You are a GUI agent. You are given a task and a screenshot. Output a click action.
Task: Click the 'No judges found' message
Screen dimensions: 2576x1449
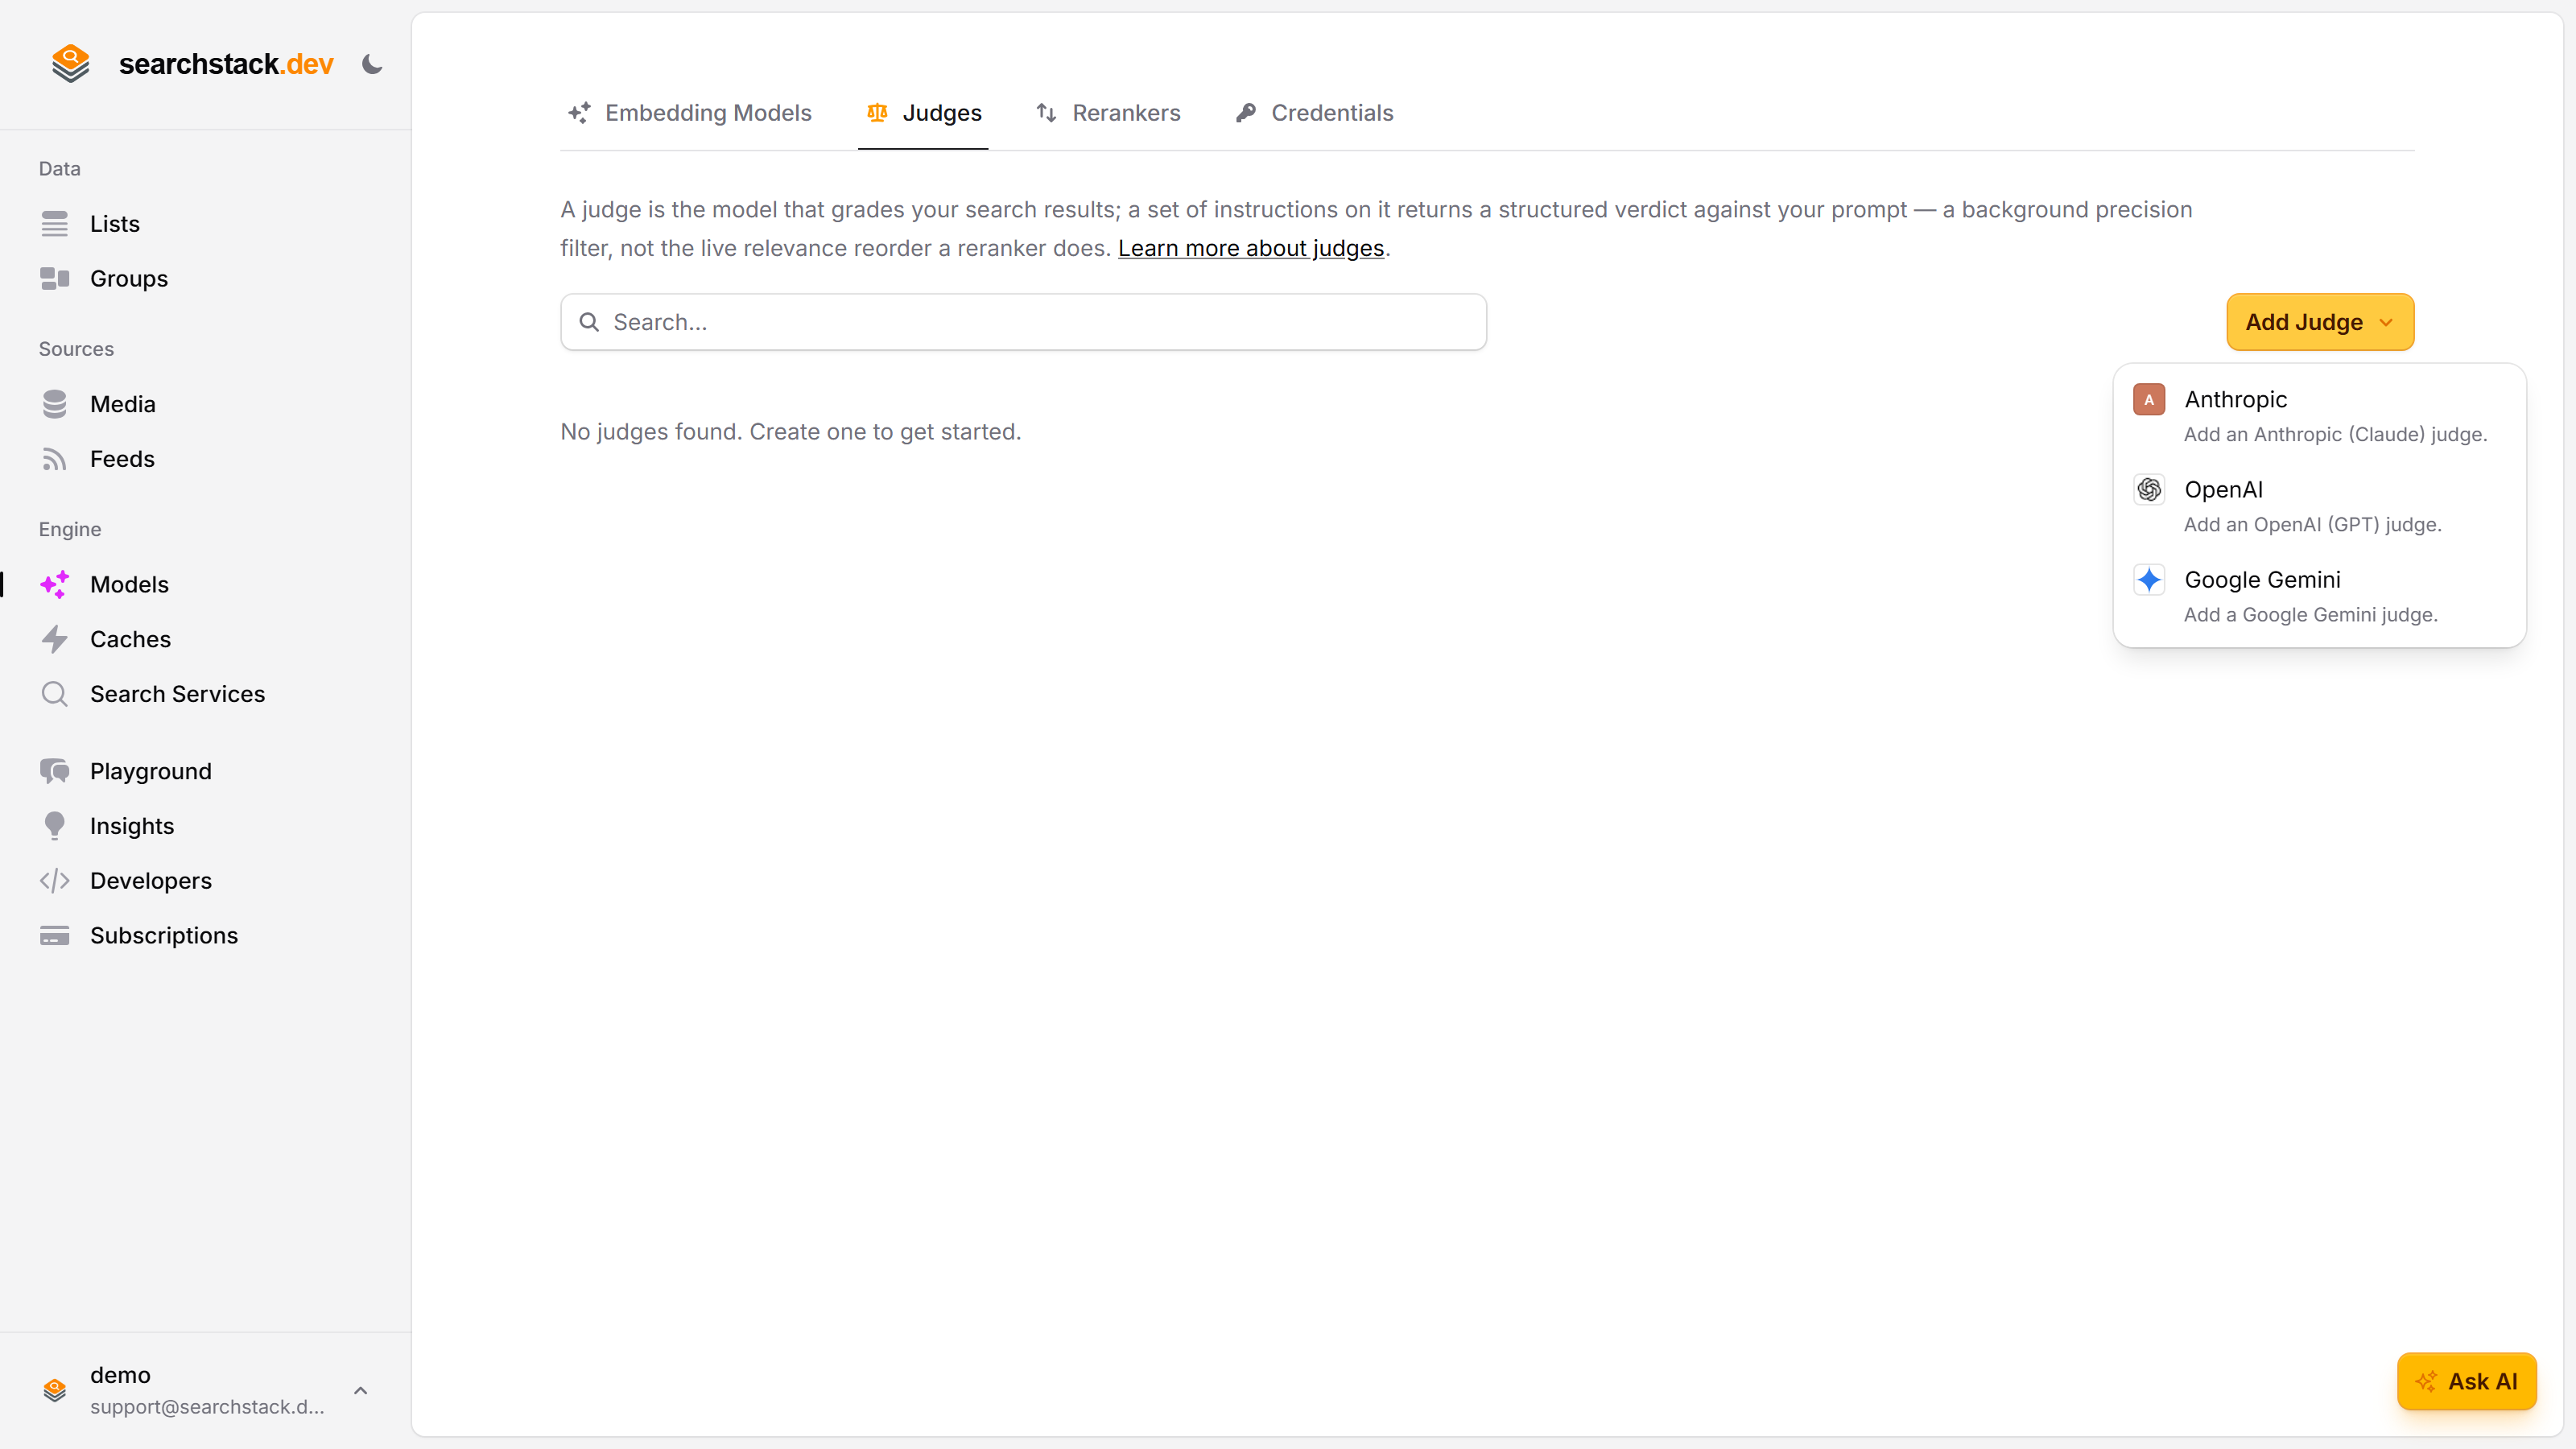(x=790, y=432)
